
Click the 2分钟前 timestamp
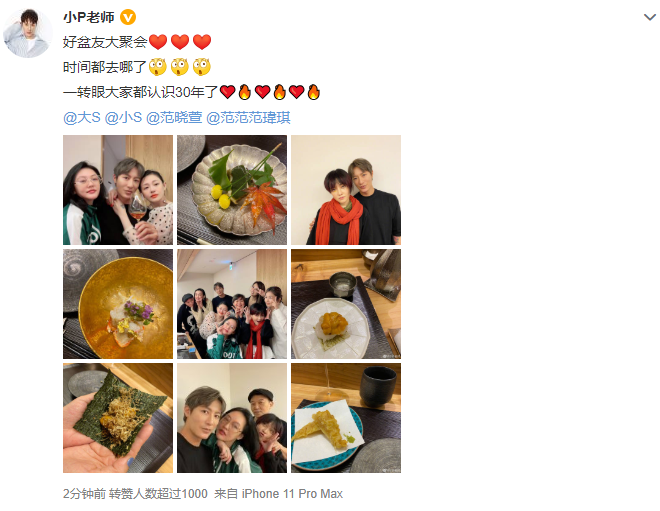(x=84, y=493)
